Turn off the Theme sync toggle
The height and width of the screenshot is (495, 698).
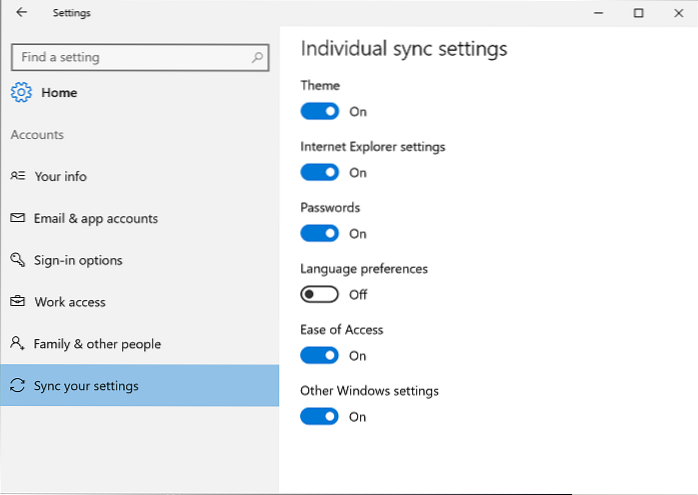(x=320, y=111)
